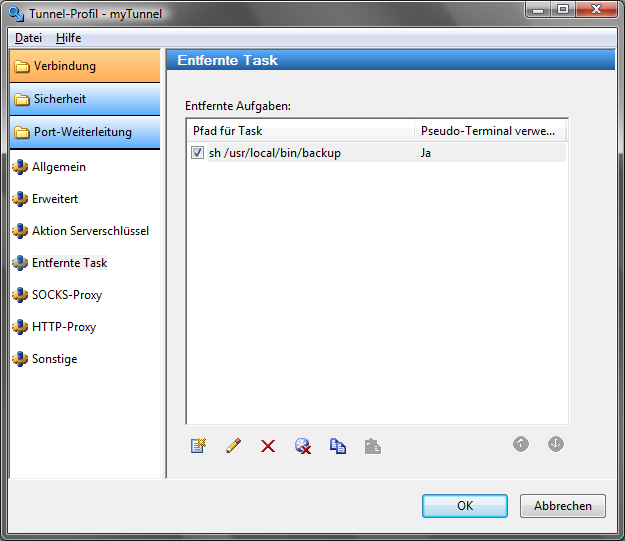The height and width of the screenshot is (541, 625).
Task: Uncheck the sh /usr/local/bin/backup checkbox
Action: (197, 153)
